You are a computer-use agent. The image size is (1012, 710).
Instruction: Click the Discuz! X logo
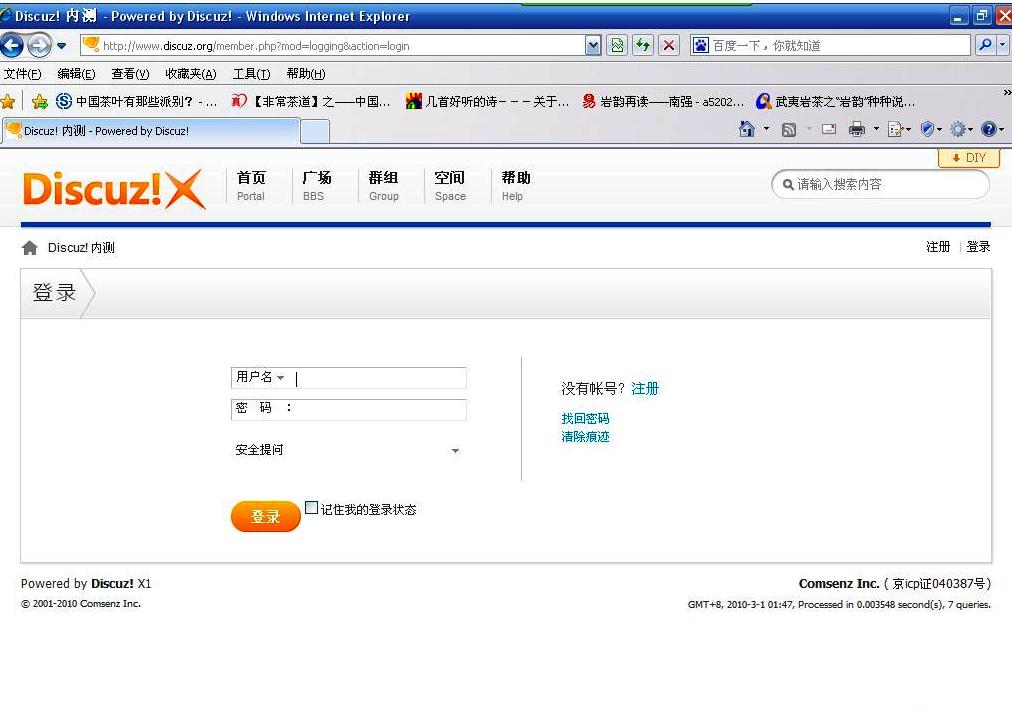(115, 189)
